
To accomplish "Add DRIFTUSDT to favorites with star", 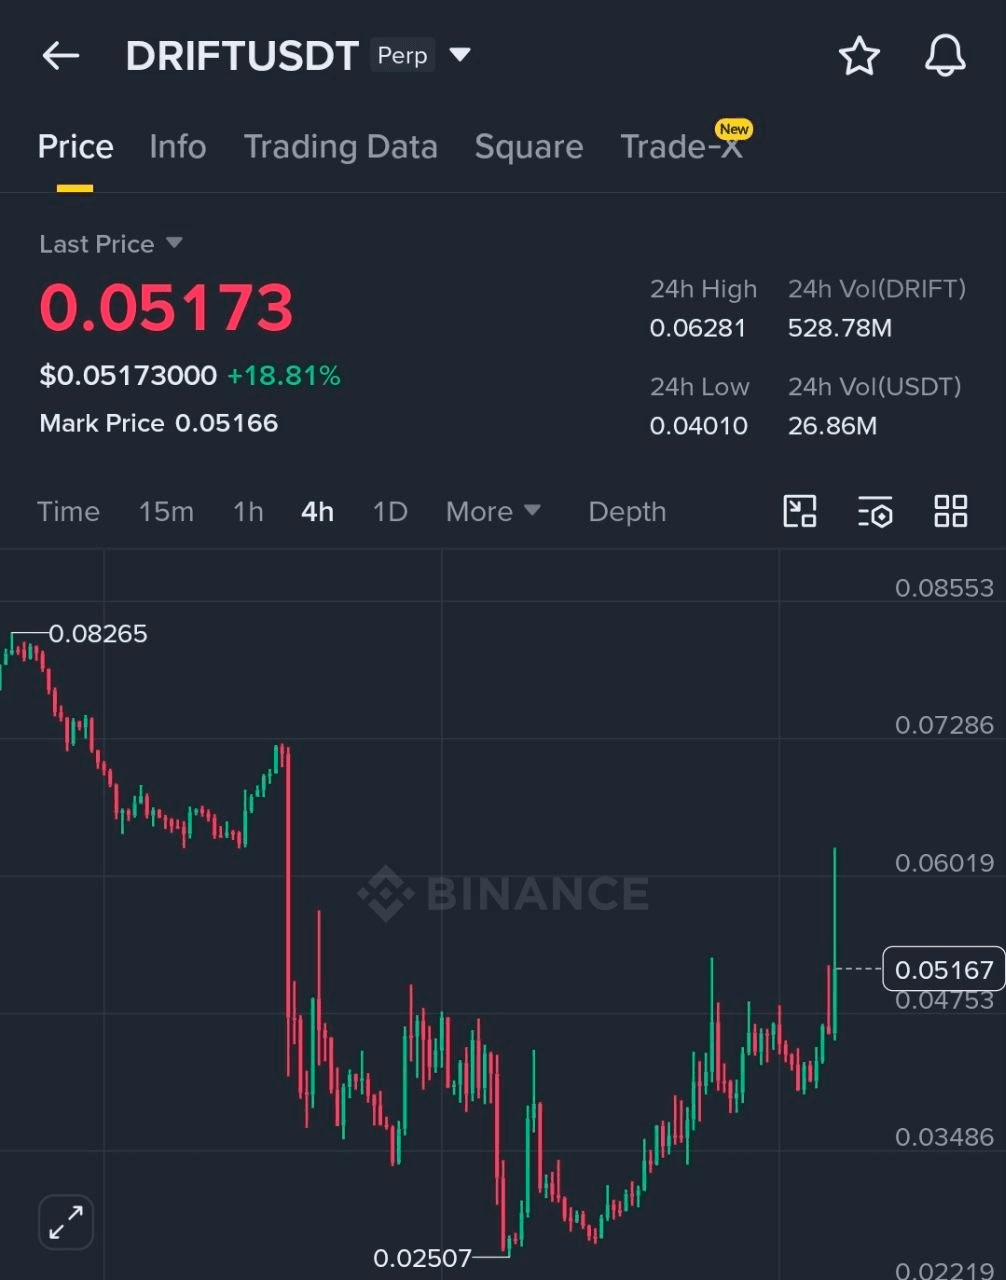I will point(859,56).
